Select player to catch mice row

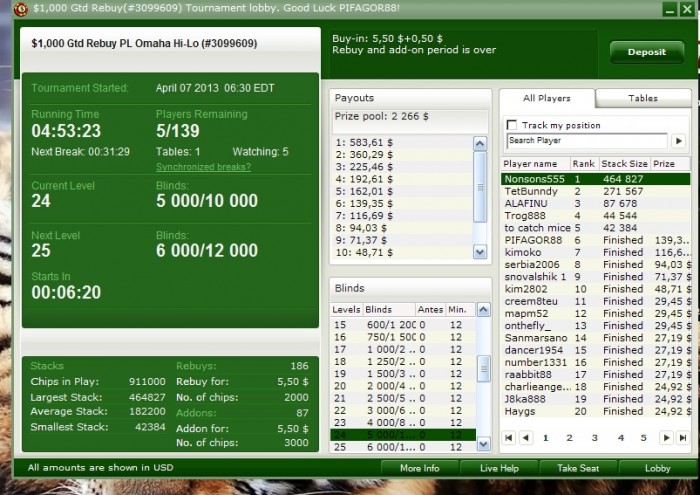pos(596,228)
